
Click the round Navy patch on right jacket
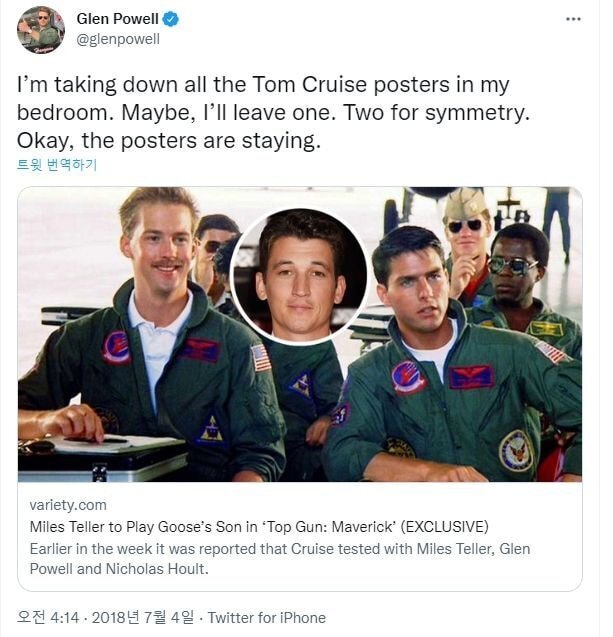516,450
